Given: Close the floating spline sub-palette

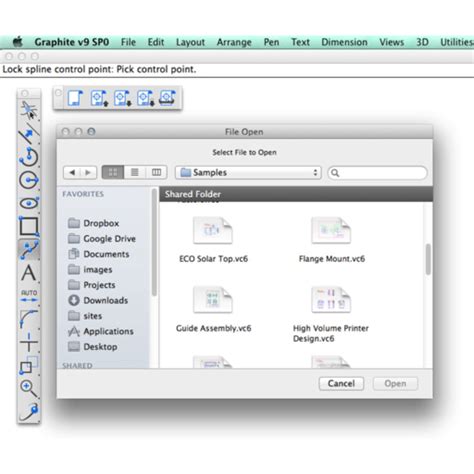Looking at the screenshot, I should point(58,93).
